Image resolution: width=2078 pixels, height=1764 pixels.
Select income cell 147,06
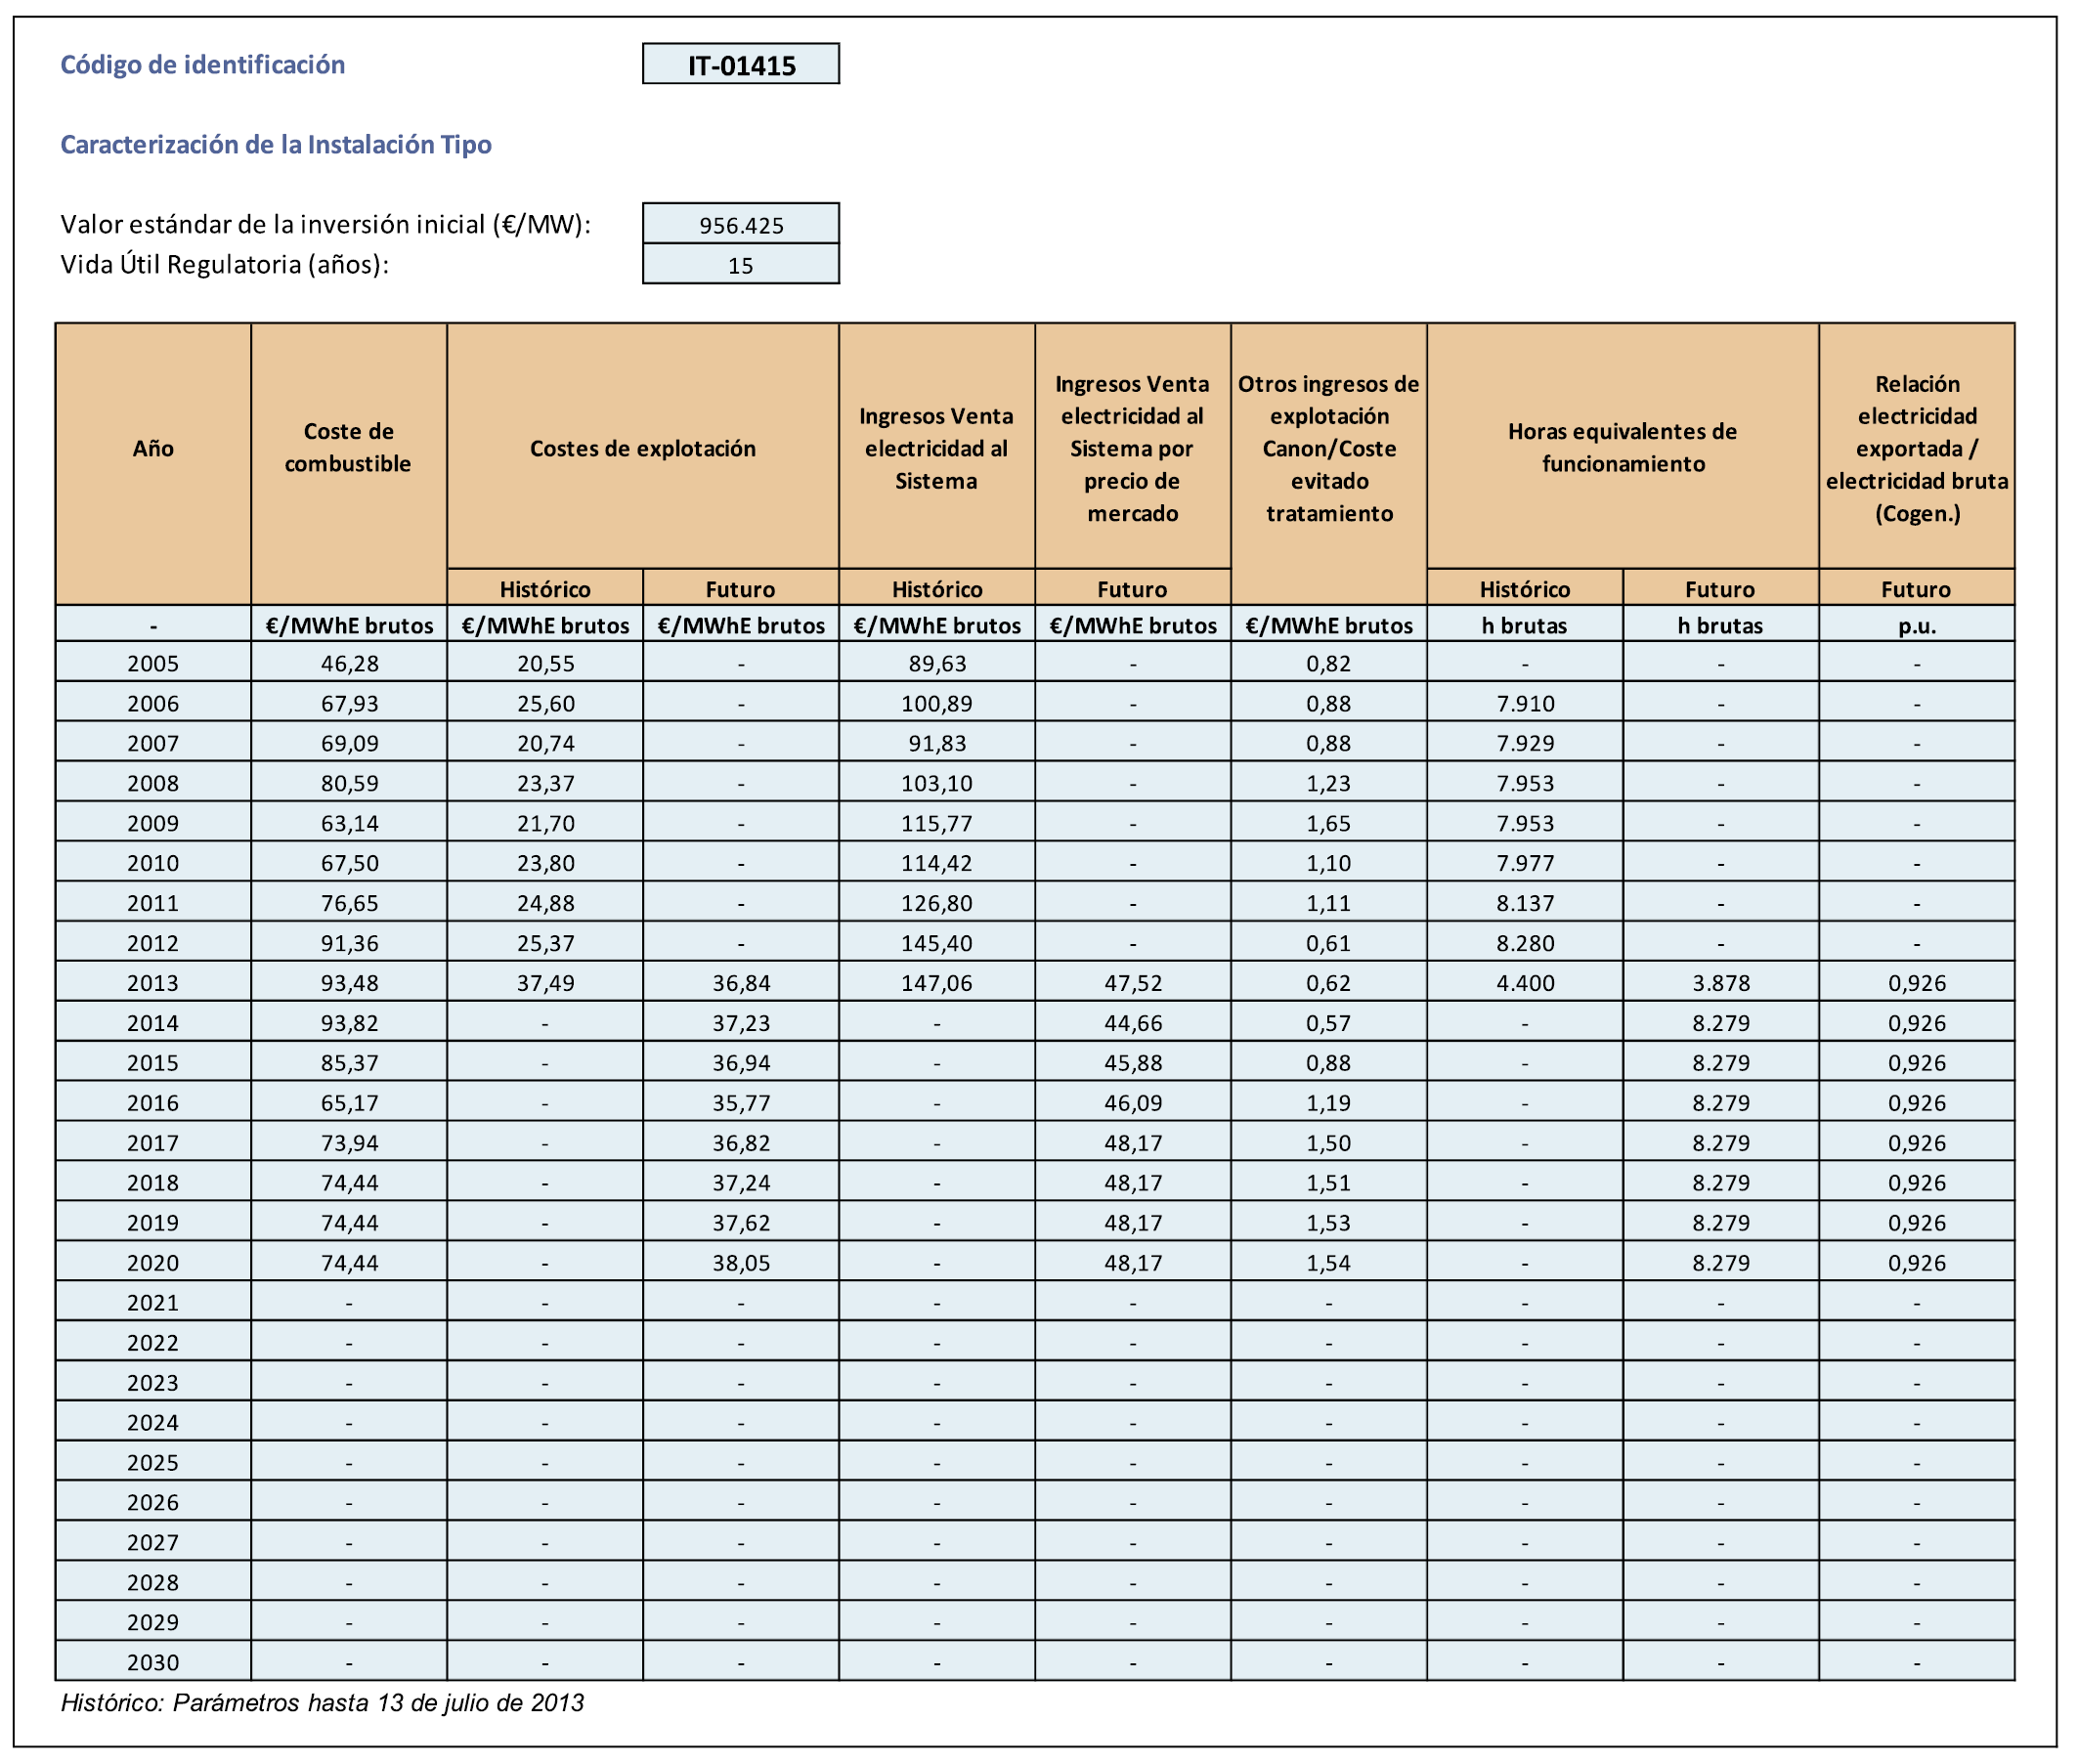937,983
